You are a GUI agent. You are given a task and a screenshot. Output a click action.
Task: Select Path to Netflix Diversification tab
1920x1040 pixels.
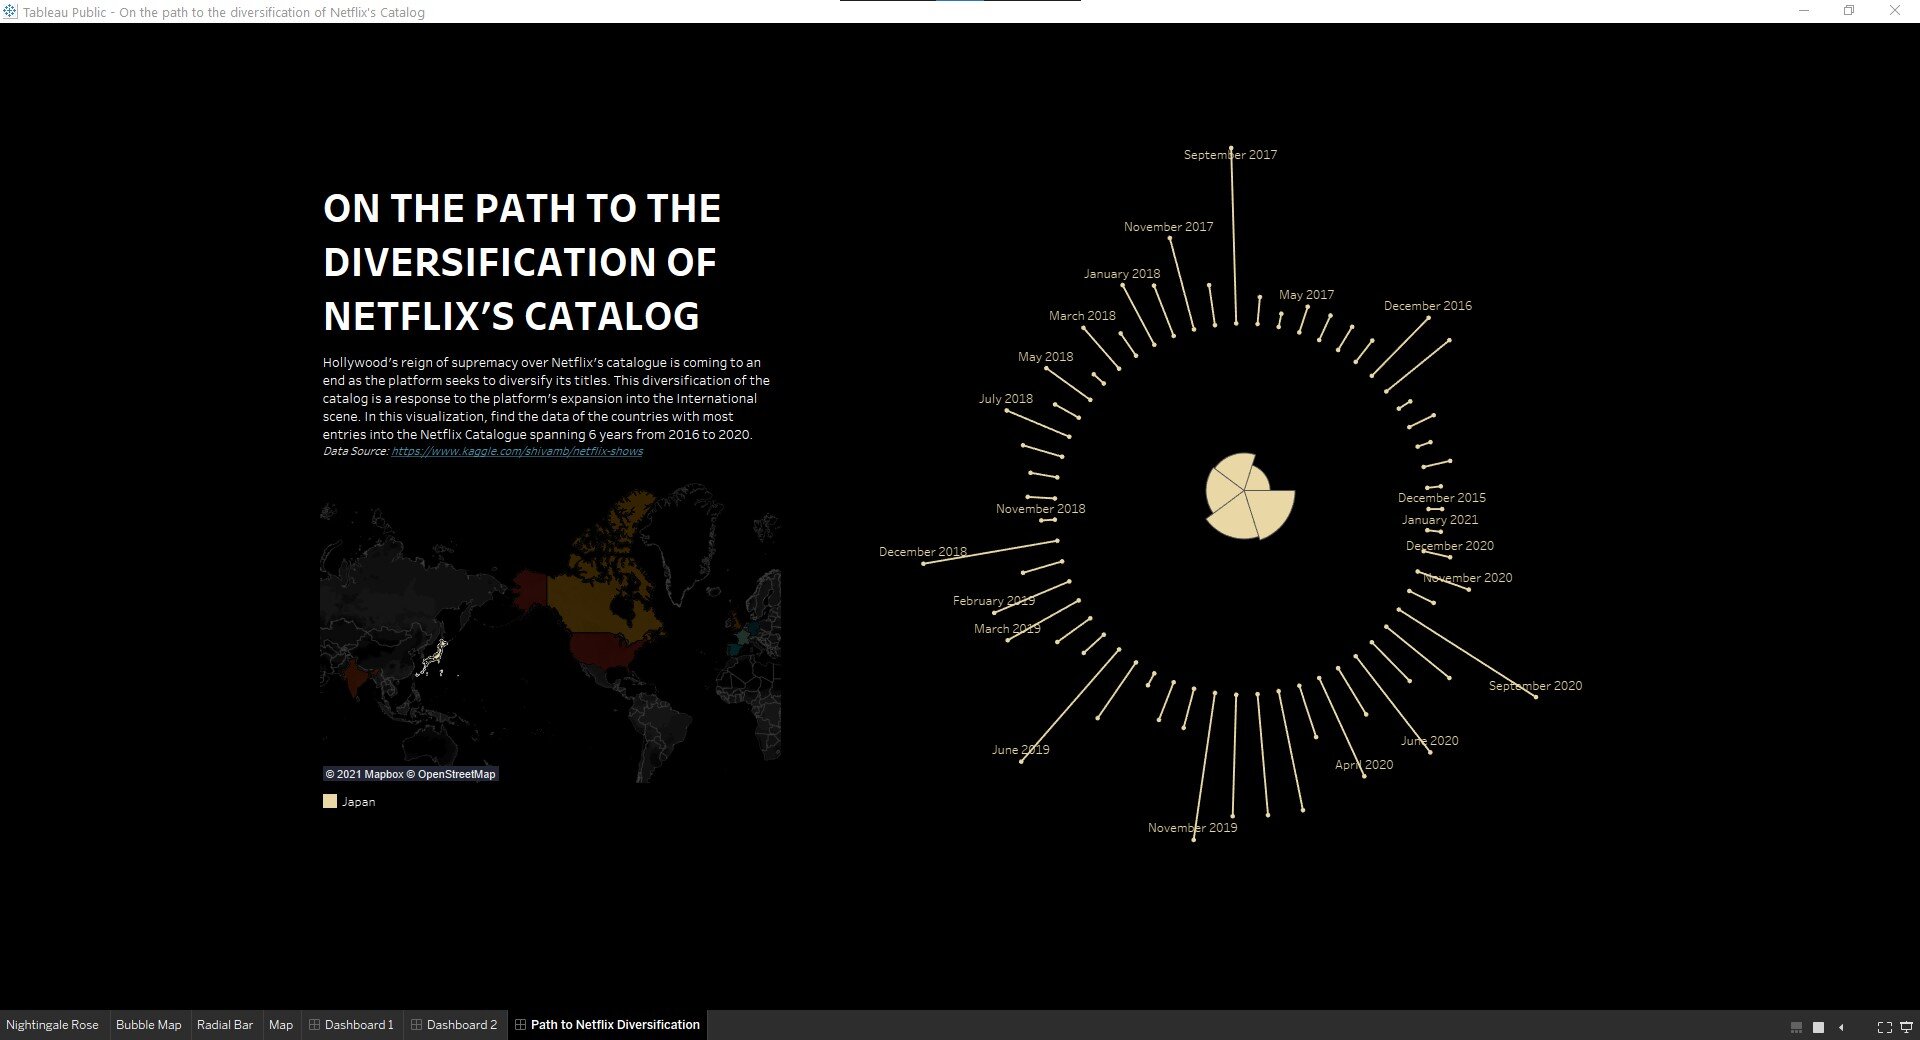click(x=607, y=1025)
